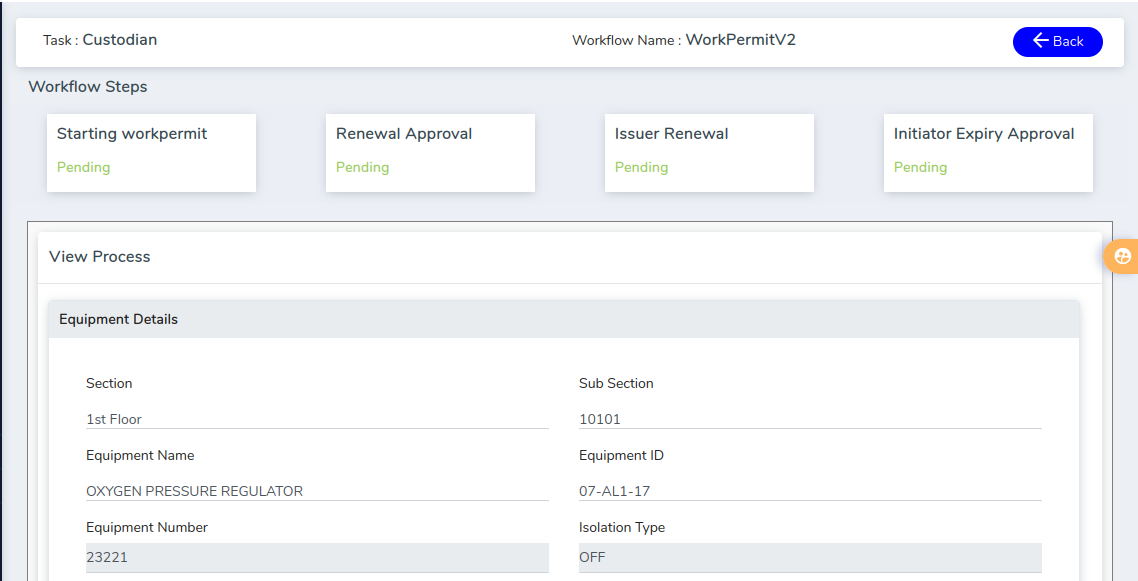Click the Workflow Steps heading
Screen dimensions: 1138x581
pyautogui.click(x=88, y=87)
